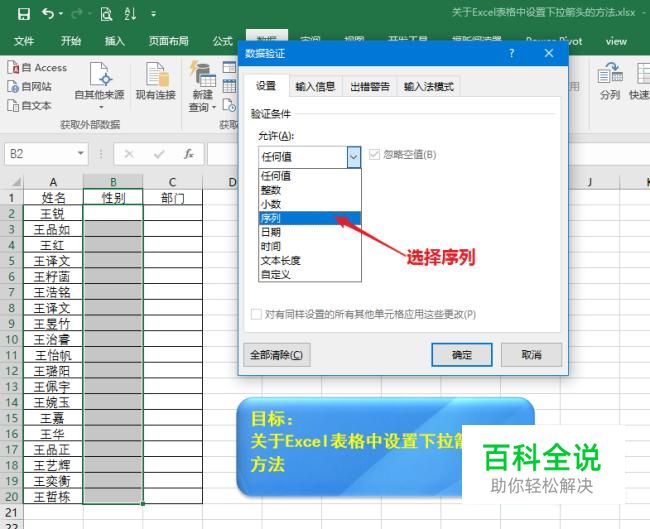Click the Redo arrow icon

click(77, 14)
